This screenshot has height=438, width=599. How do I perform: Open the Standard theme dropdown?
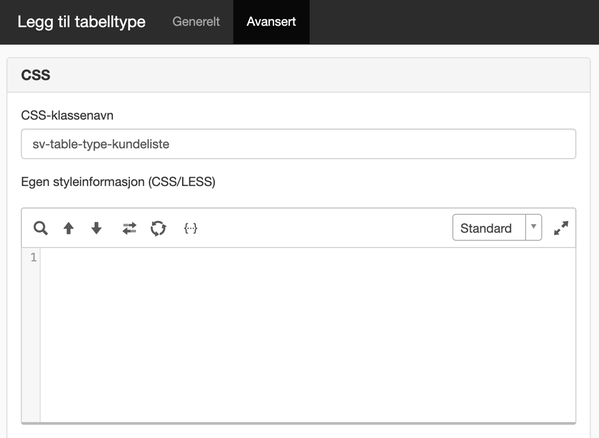tap(497, 228)
